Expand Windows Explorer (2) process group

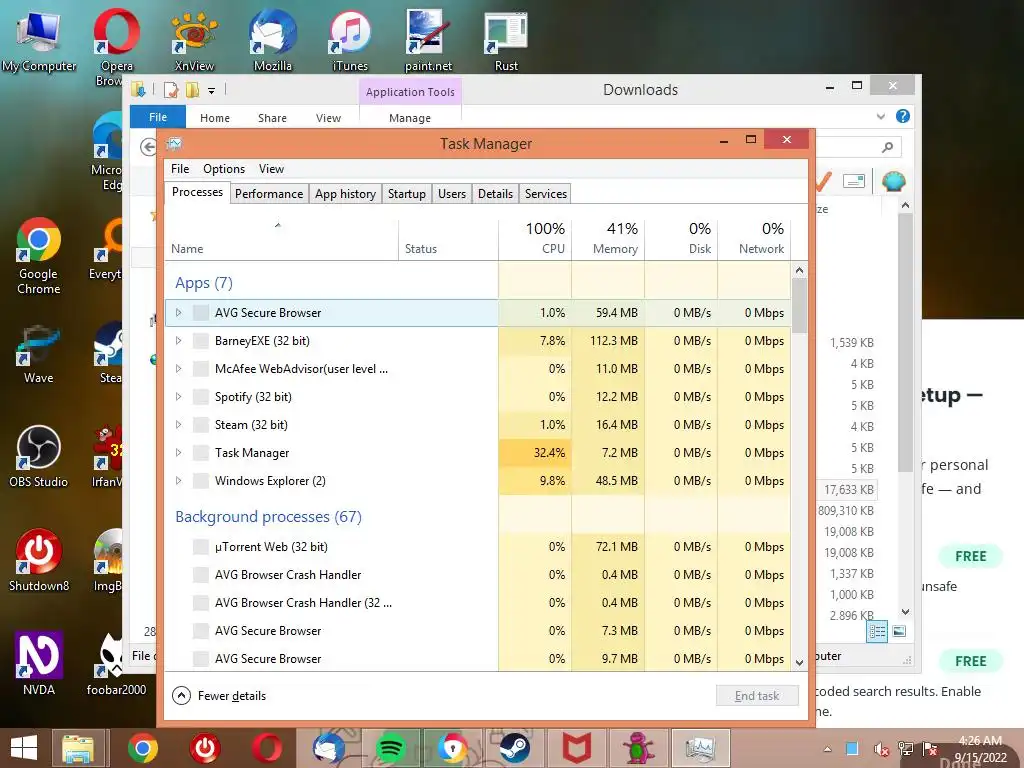point(178,481)
